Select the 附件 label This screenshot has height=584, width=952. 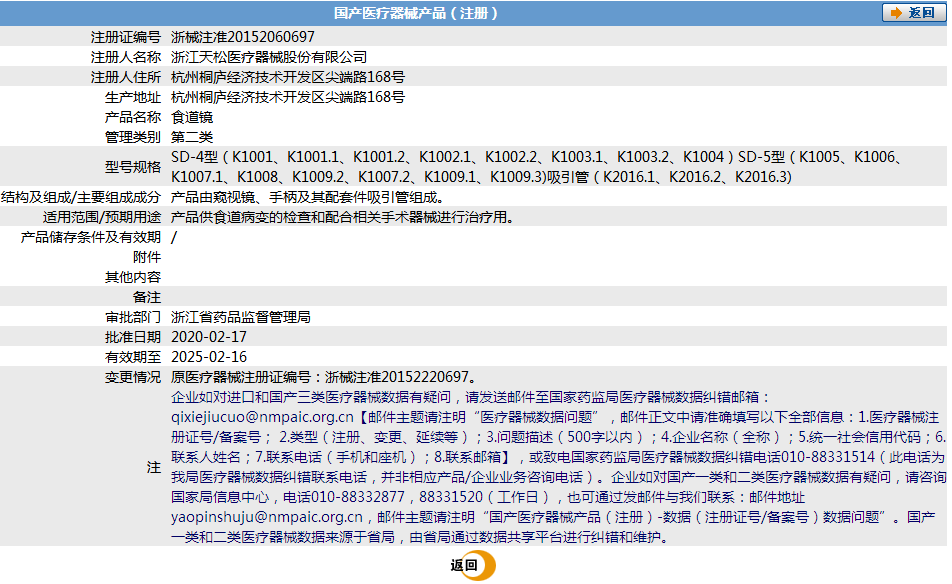coord(147,257)
